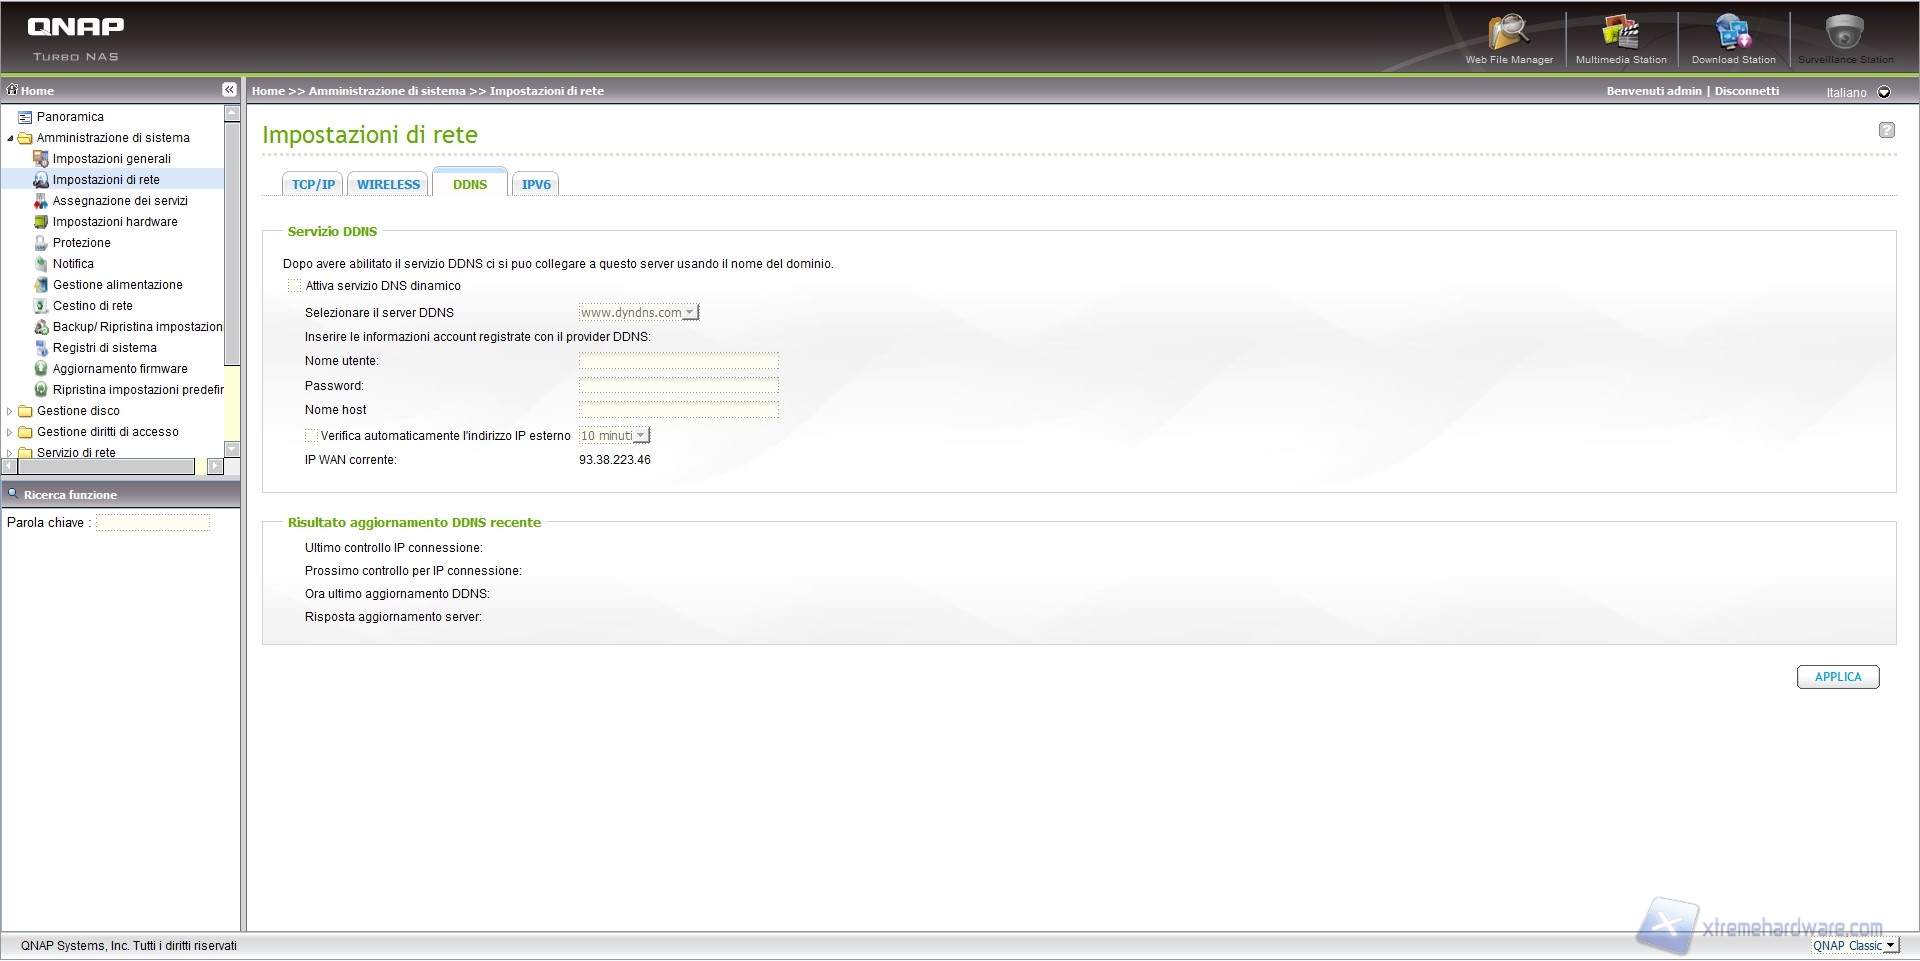This screenshot has width=1920, height=961.
Task: Launch Multimedia Station icon
Action: pyautogui.click(x=1620, y=35)
